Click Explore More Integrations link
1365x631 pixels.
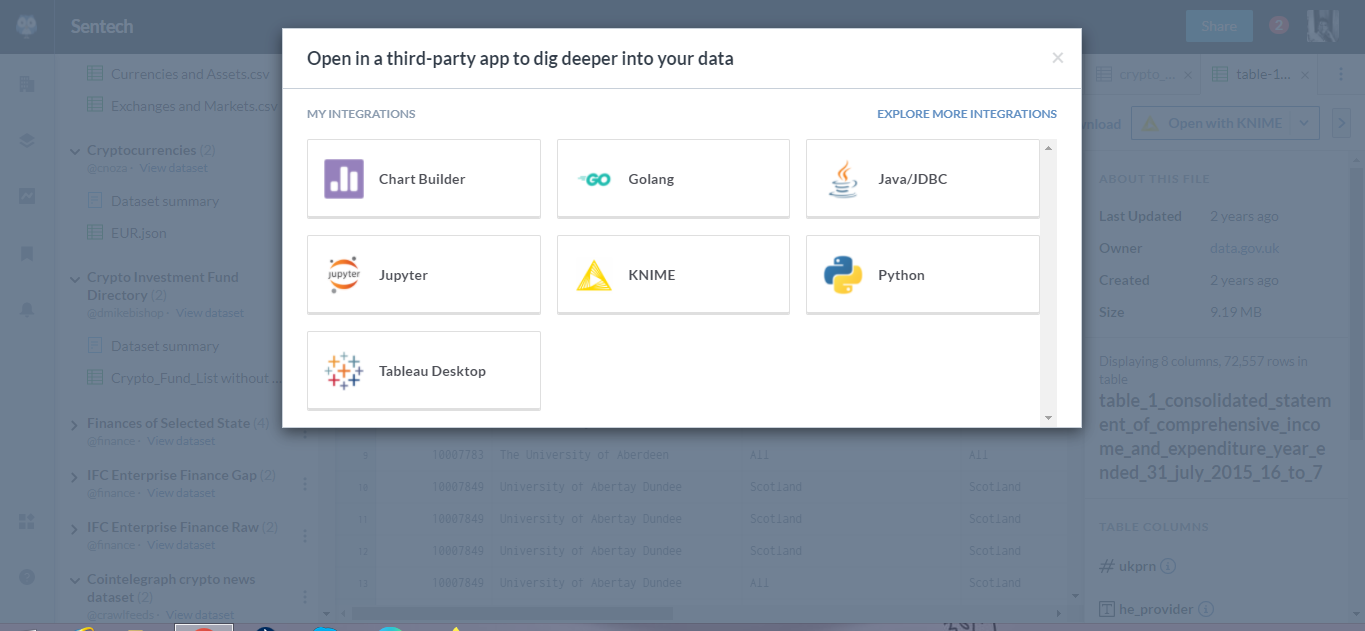967,114
